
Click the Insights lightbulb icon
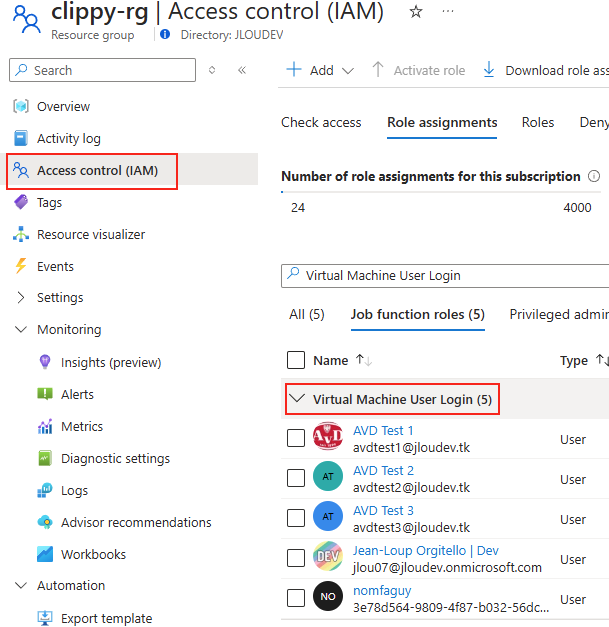45,362
